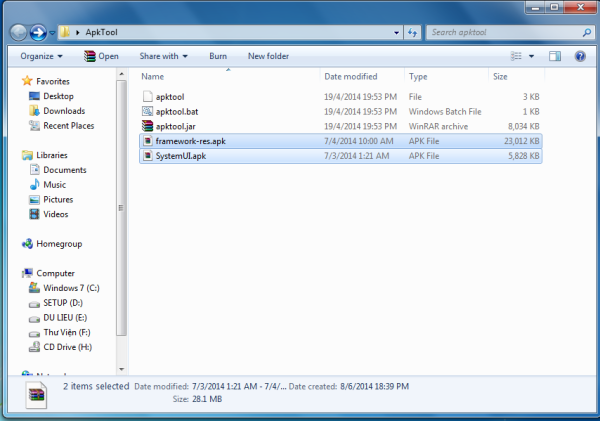Create a New folder
600x421 pixels.
[x=268, y=56]
